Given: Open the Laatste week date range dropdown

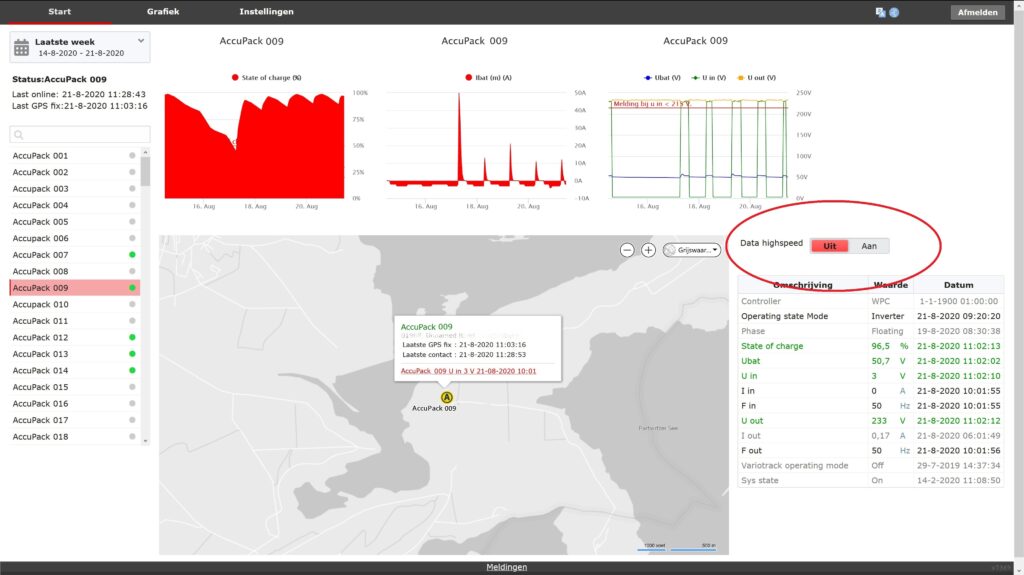Looking at the screenshot, I should [x=141, y=41].
